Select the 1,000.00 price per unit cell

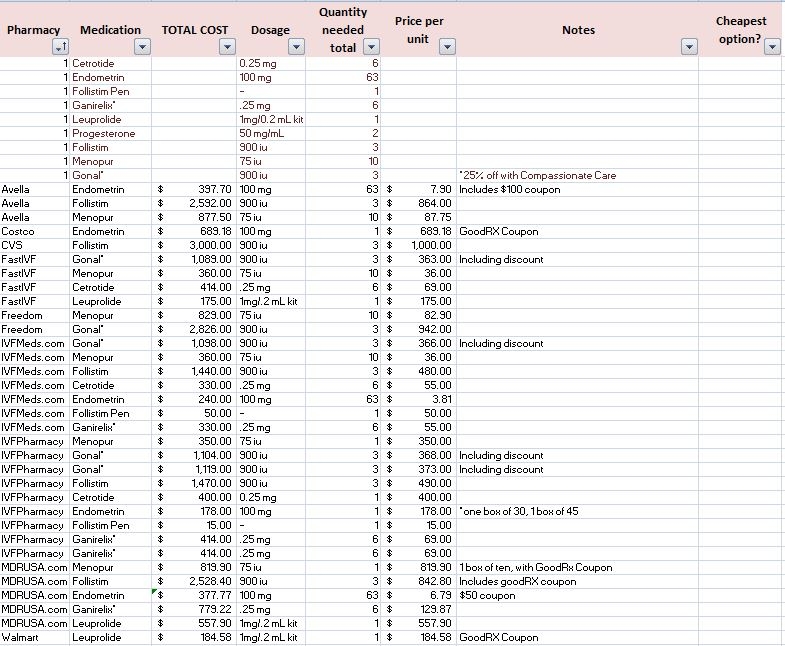click(419, 245)
